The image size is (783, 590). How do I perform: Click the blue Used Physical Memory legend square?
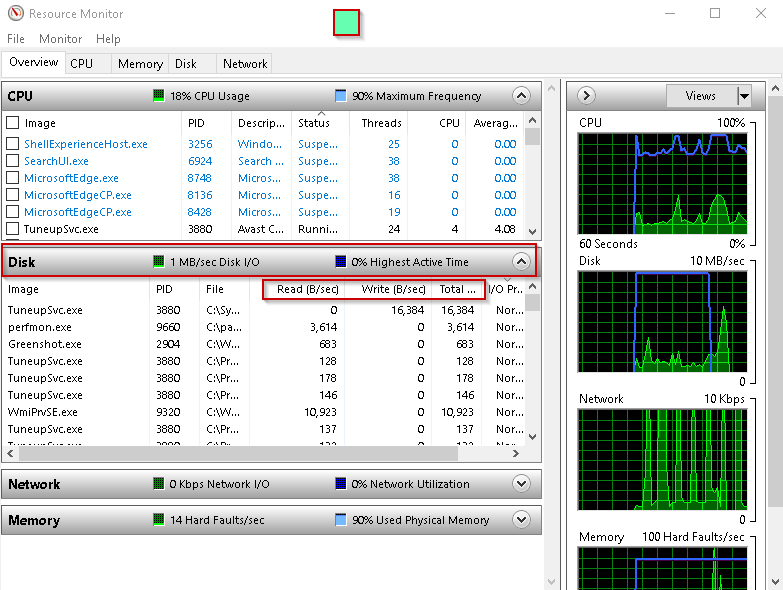click(x=341, y=520)
